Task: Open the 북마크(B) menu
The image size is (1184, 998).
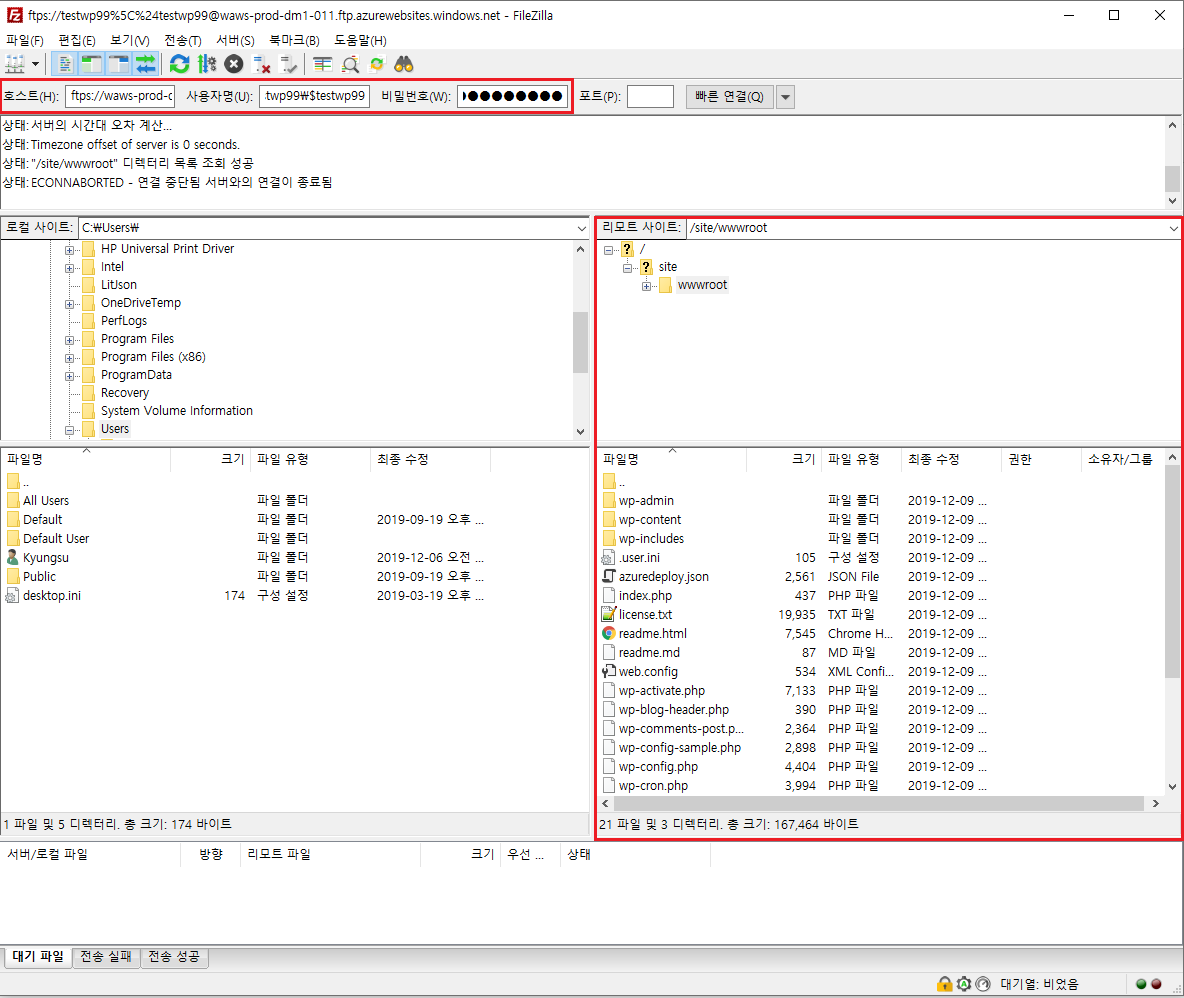Action: (294, 41)
